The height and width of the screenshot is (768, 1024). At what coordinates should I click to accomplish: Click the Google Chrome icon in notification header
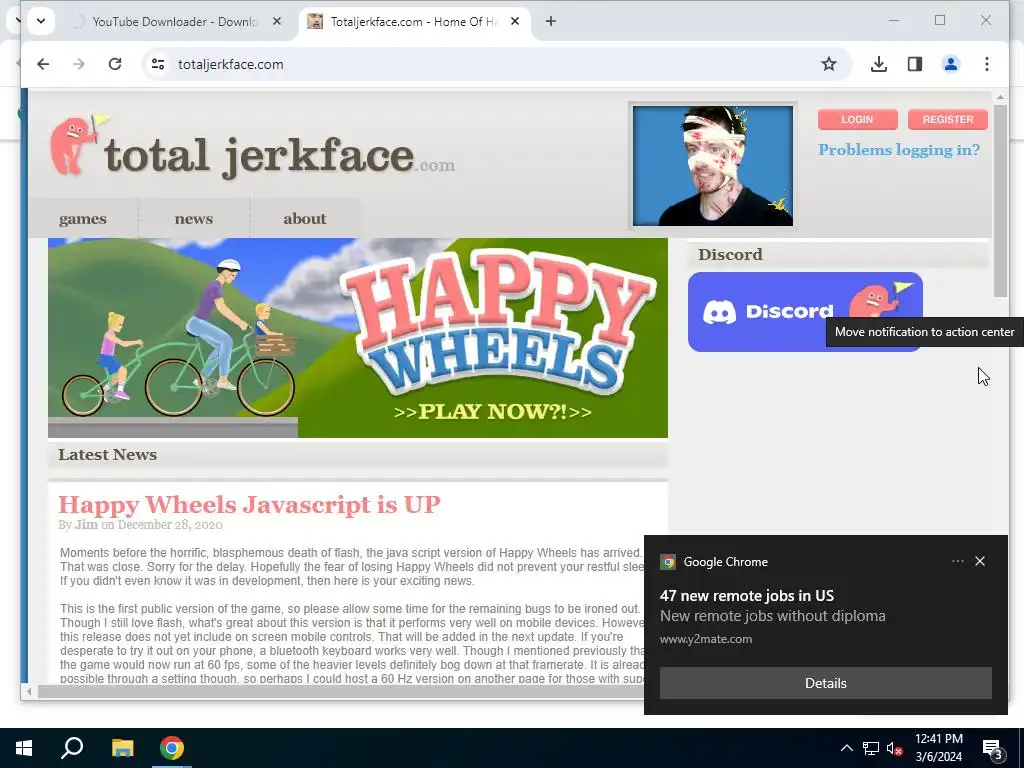667,562
